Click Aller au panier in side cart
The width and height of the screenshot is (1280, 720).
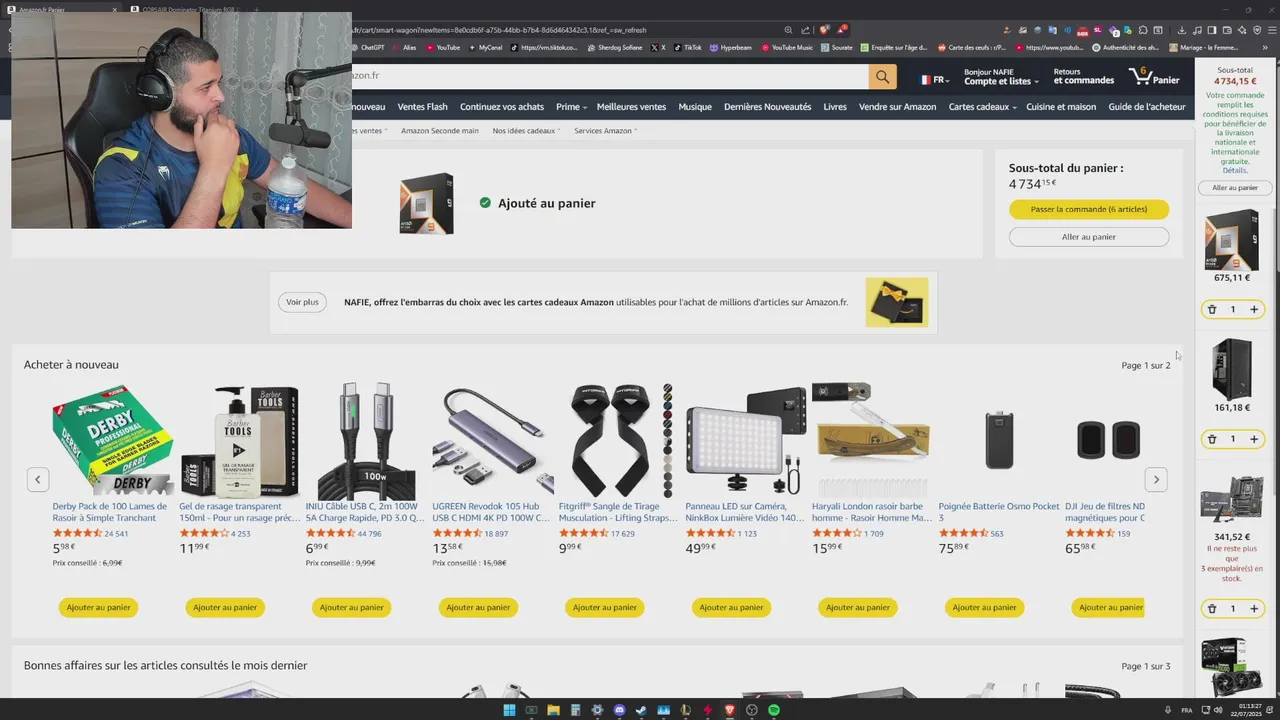coord(1235,188)
